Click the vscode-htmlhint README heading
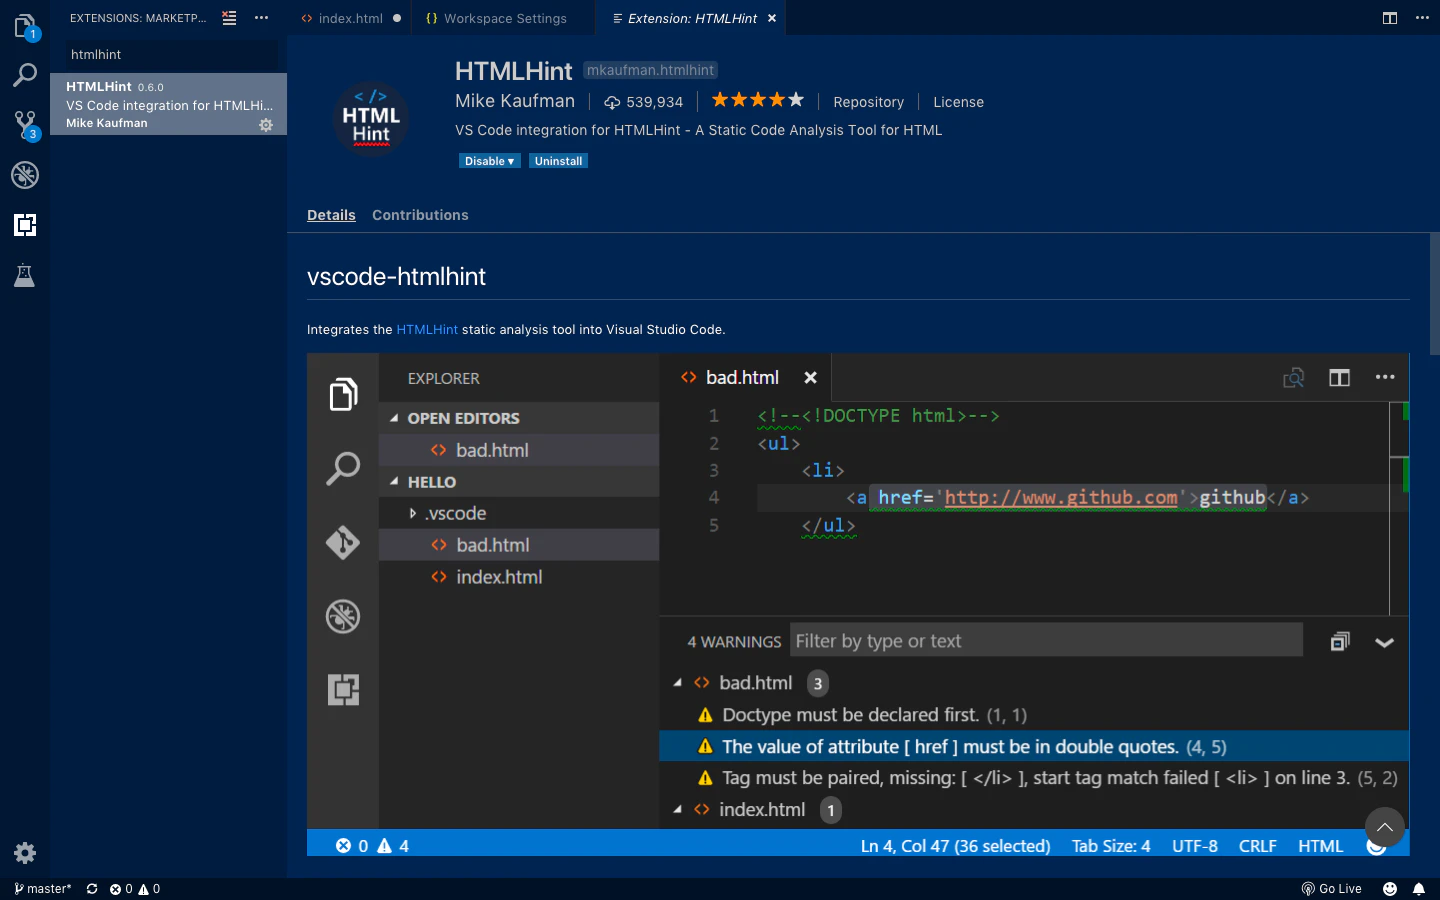 (396, 277)
